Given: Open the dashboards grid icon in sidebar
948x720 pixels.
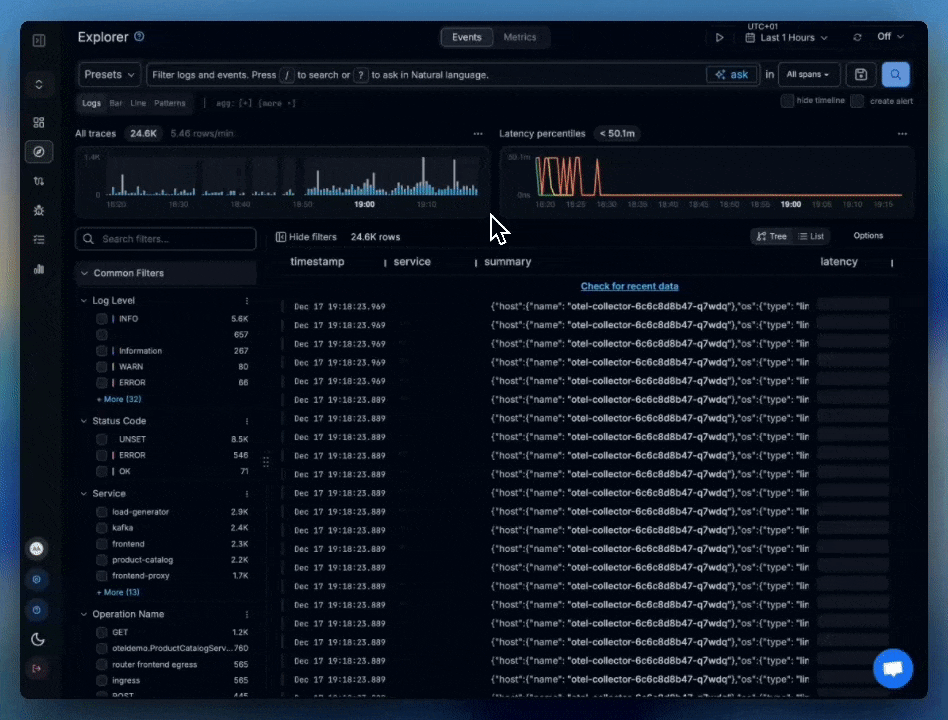Looking at the screenshot, I should [x=38, y=122].
